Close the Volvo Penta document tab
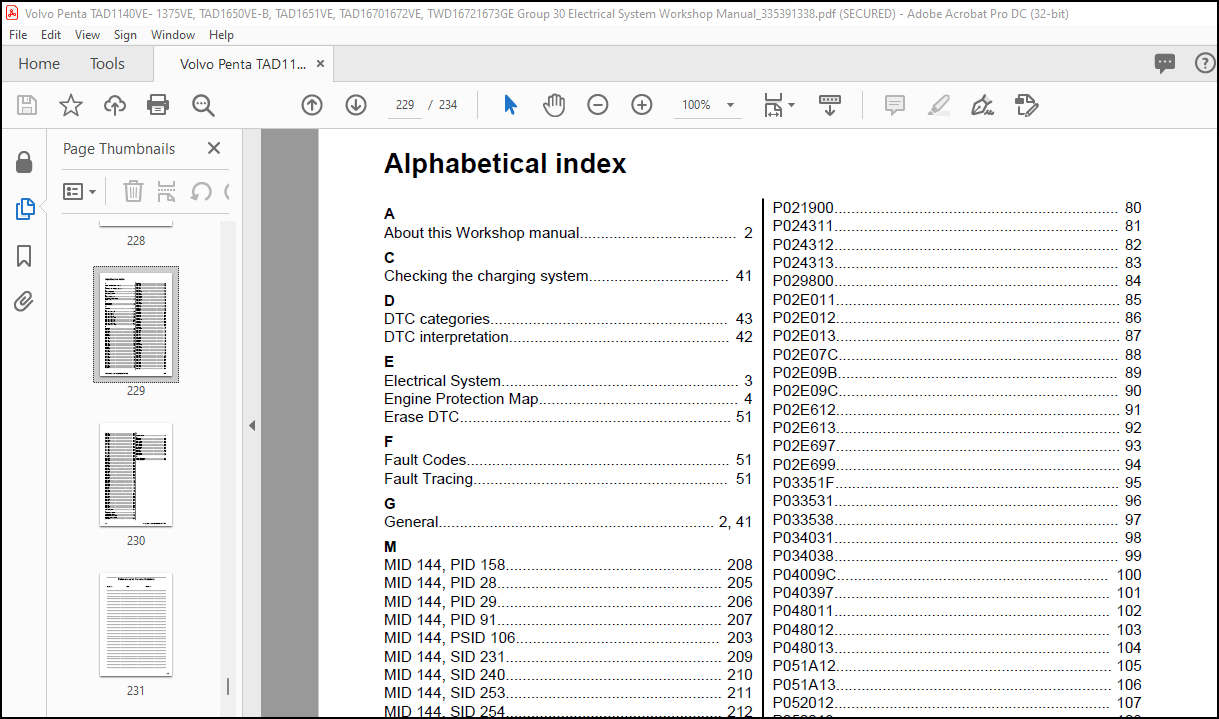This screenshot has height=719, width=1219. point(321,64)
